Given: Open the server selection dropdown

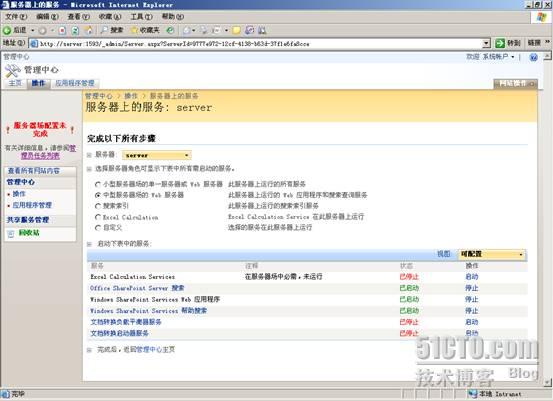Looking at the screenshot, I should point(157,155).
